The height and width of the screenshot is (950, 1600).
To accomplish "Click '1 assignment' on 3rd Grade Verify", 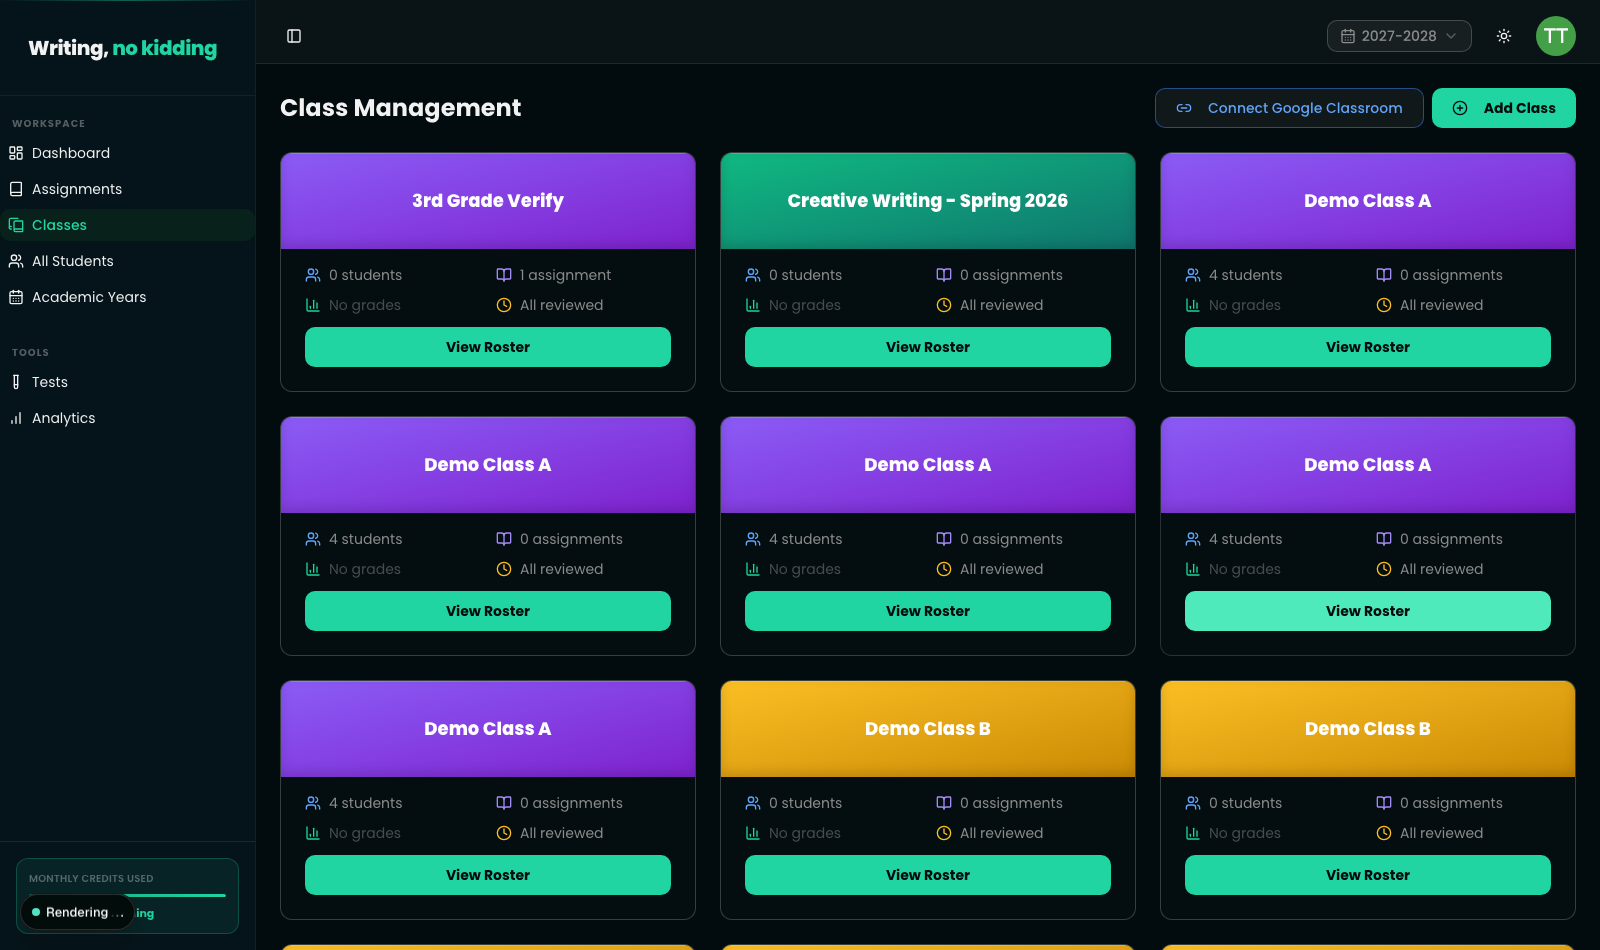I will (565, 275).
